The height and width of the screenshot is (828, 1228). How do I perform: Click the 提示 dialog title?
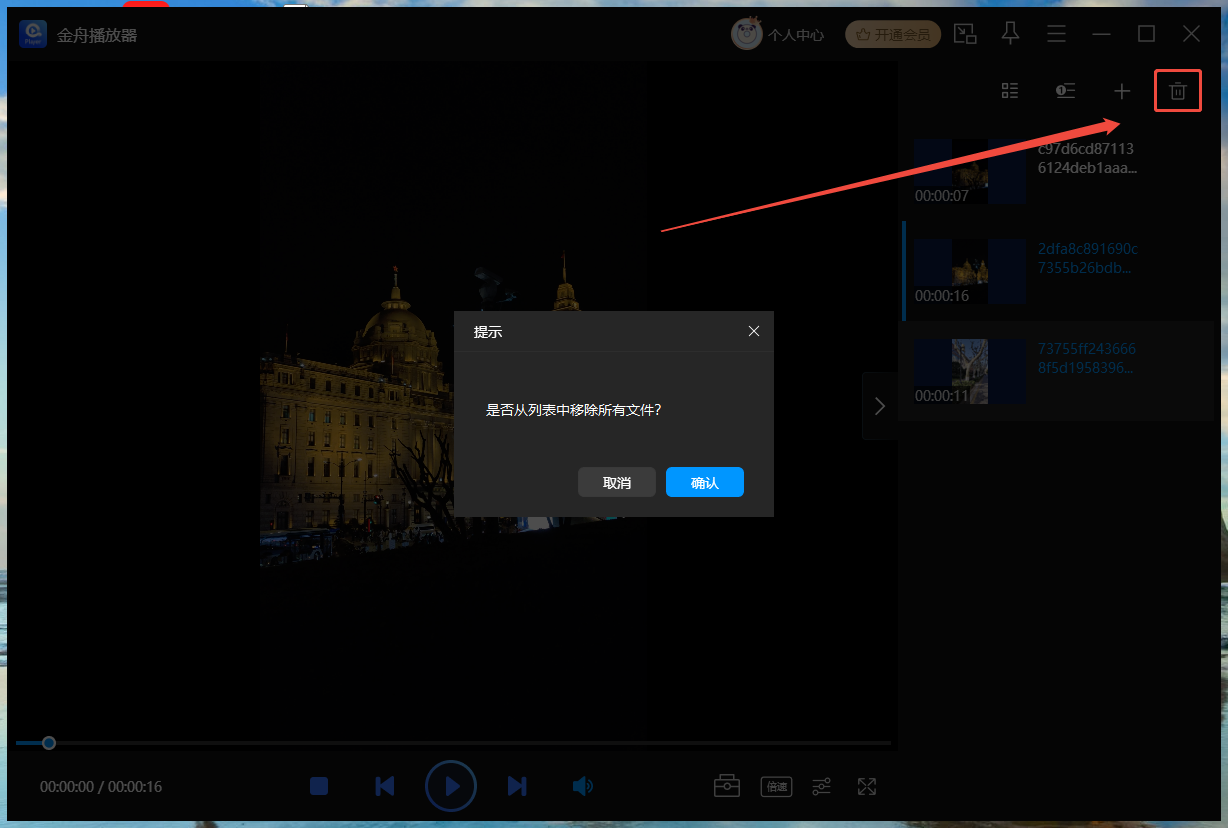pyautogui.click(x=488, y=332)
